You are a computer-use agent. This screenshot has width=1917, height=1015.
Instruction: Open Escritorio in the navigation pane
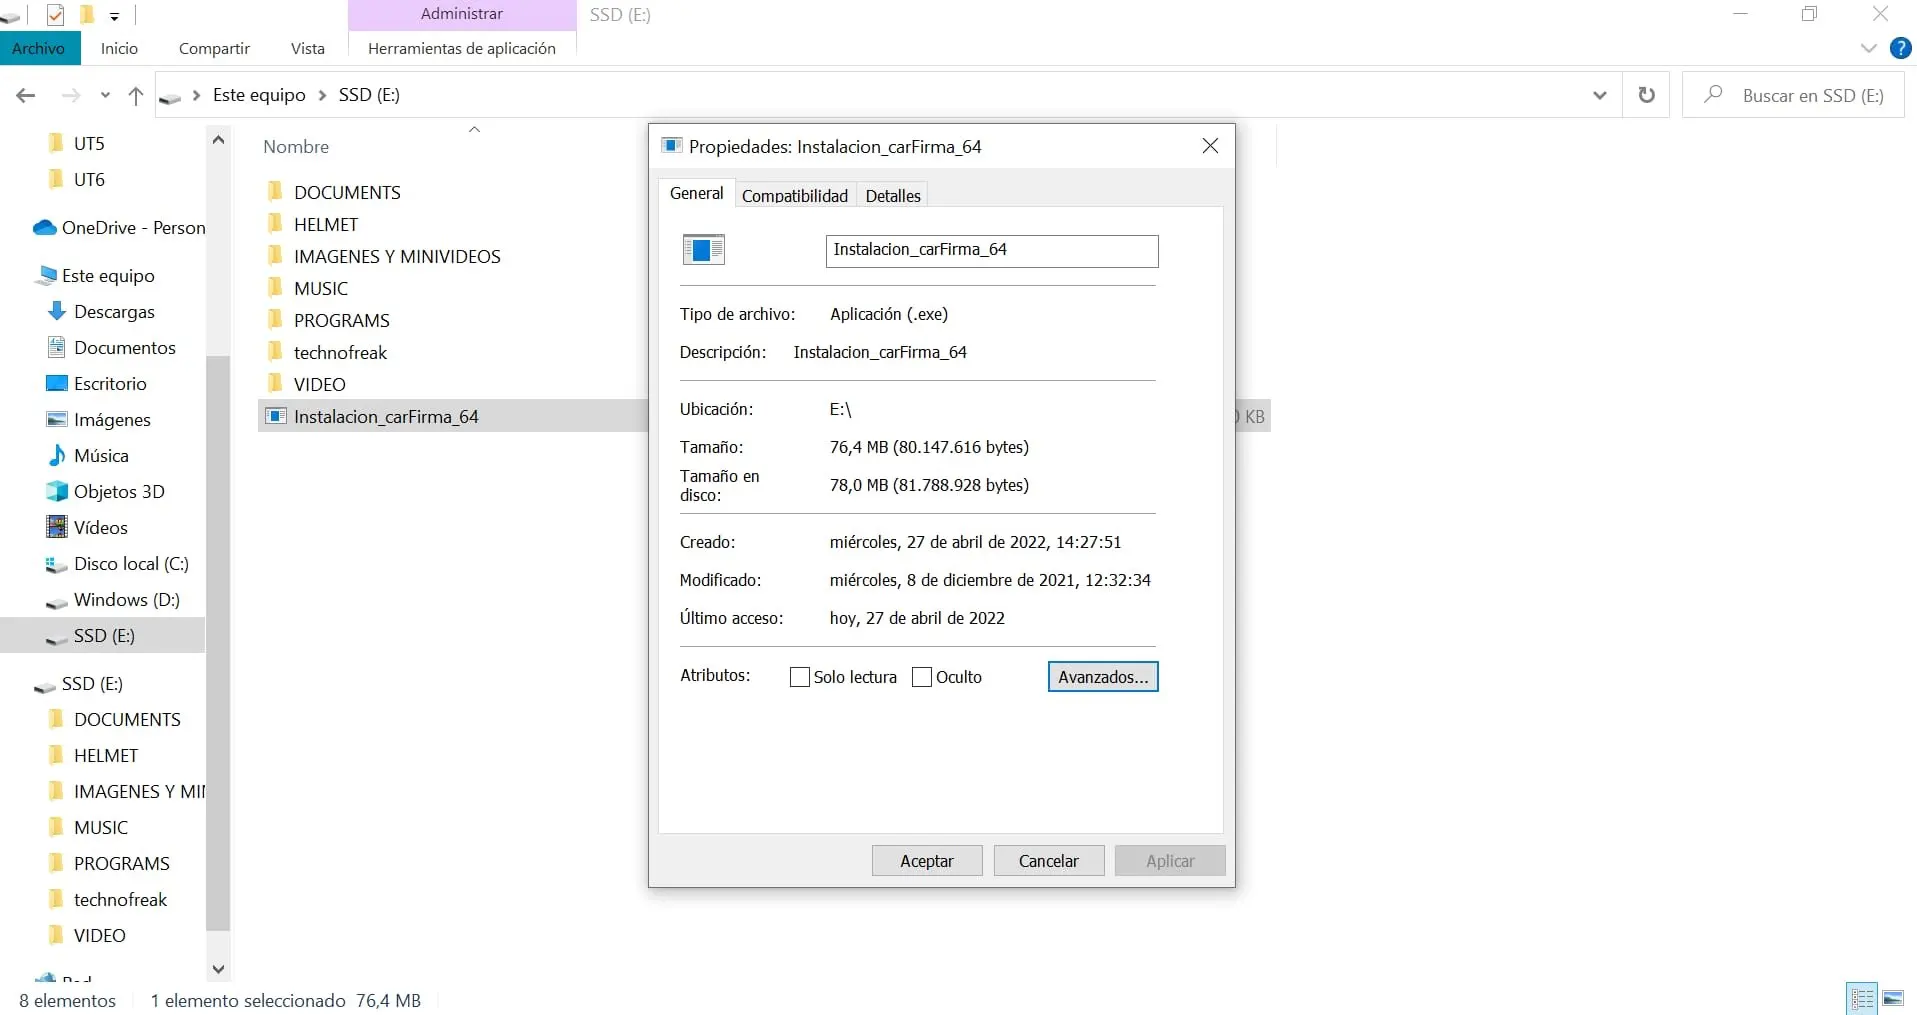click(x=97, y=384)
